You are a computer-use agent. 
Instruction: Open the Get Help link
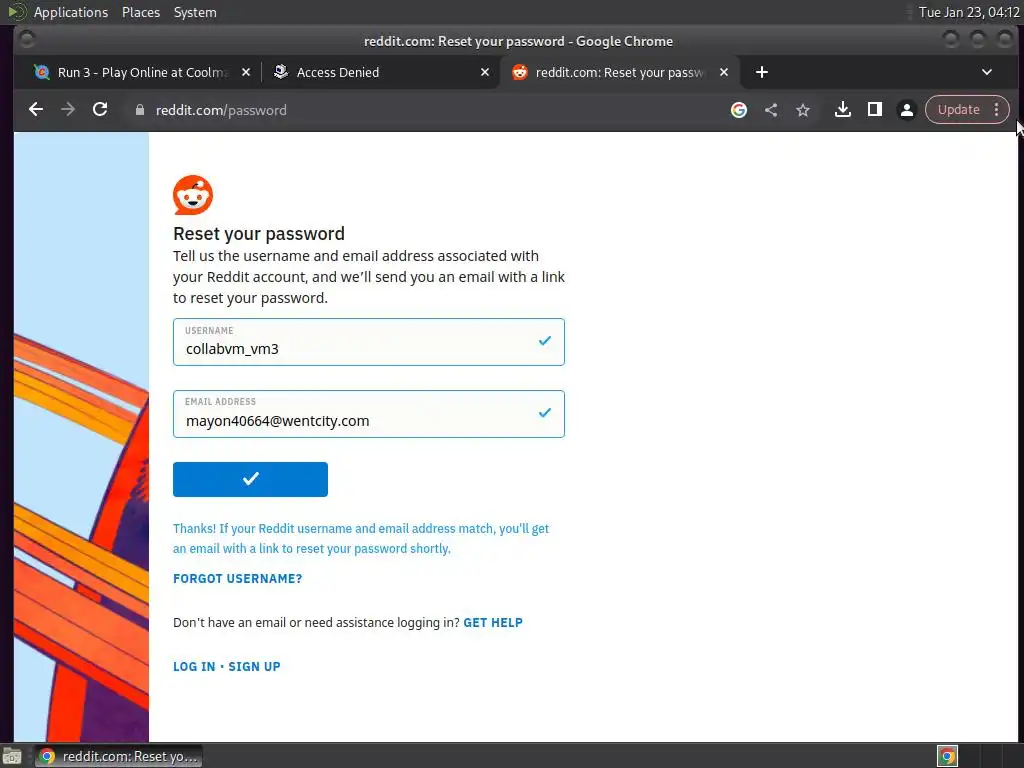click(493, 622)
